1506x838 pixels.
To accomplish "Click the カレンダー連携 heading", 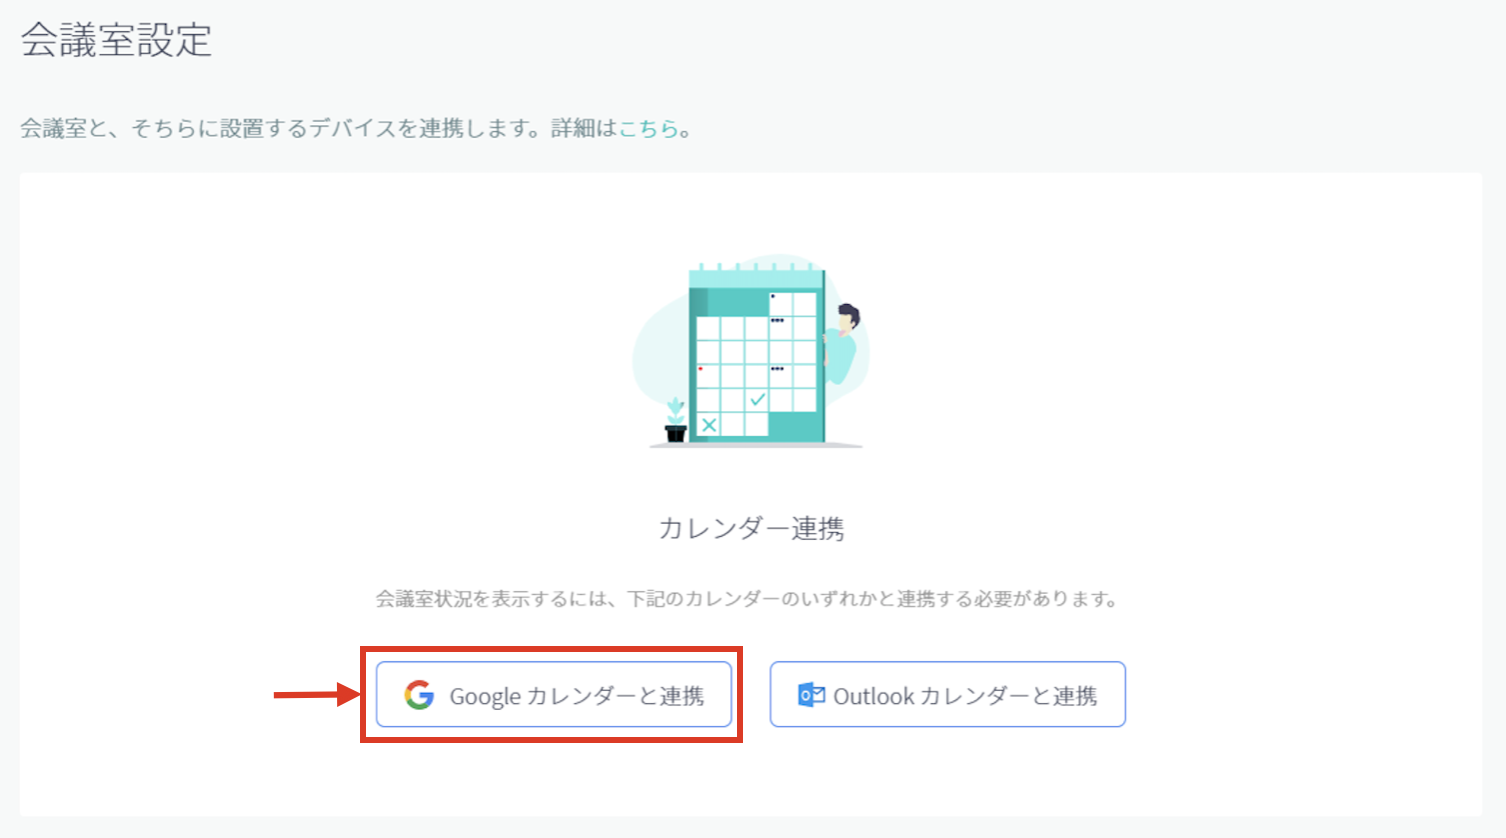I will pos(751,528).
